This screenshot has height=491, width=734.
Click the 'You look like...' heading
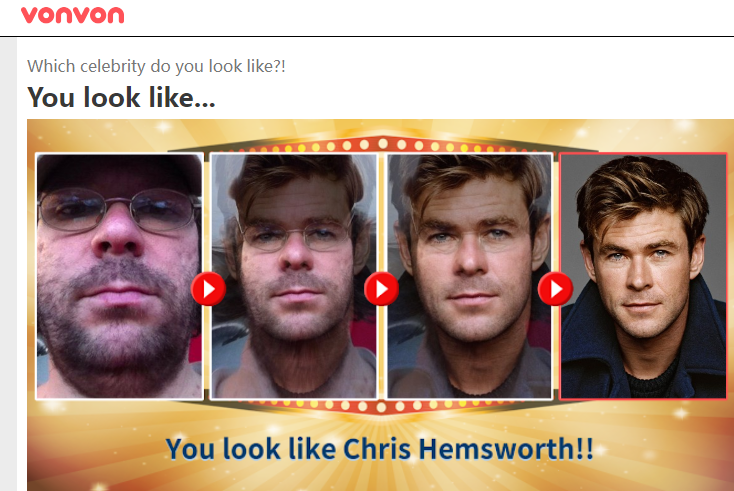click(121, 97)
